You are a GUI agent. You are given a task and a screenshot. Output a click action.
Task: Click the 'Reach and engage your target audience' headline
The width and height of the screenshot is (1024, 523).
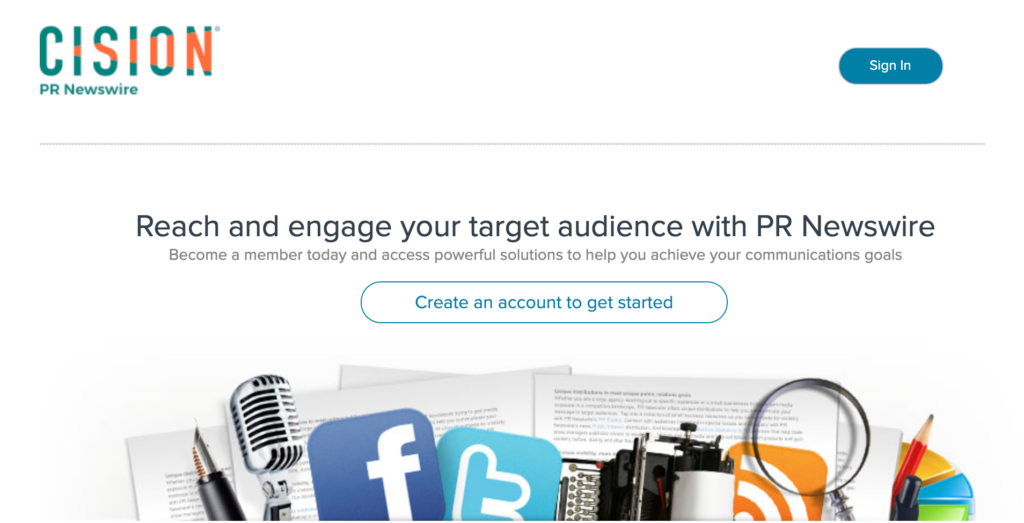click(x=535, y=225)
